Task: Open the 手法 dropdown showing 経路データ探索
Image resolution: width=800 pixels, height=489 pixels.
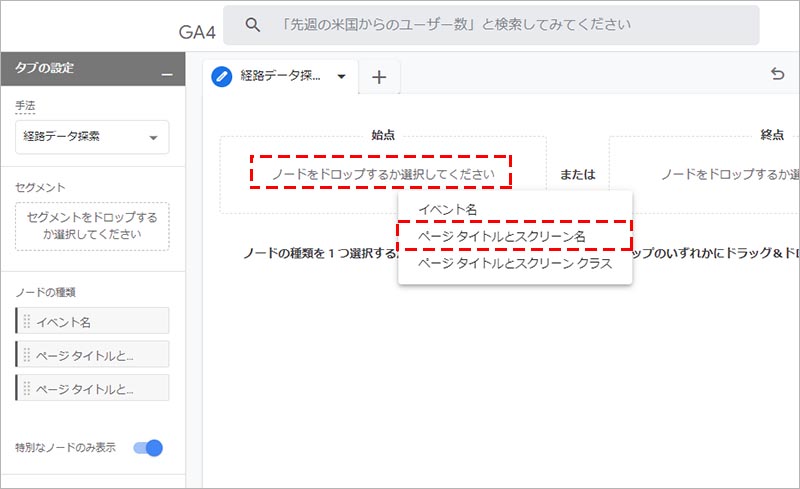Action: pos(92,137)
